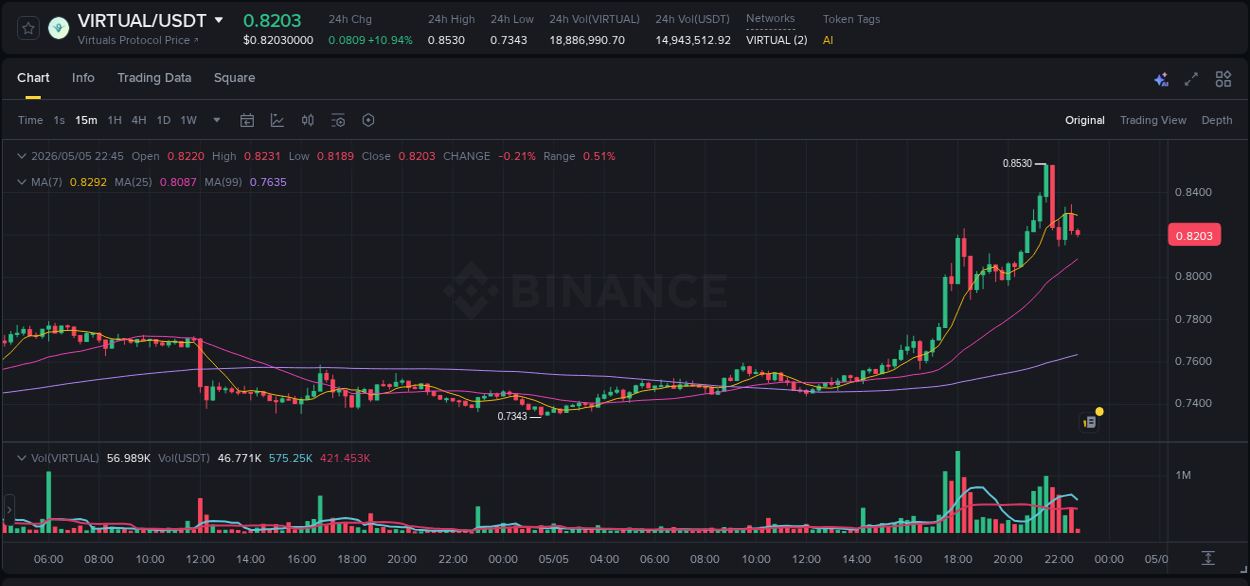Collapse the OHLC date info row
The image size is (1250, 586).
click(x=22, y=156)
